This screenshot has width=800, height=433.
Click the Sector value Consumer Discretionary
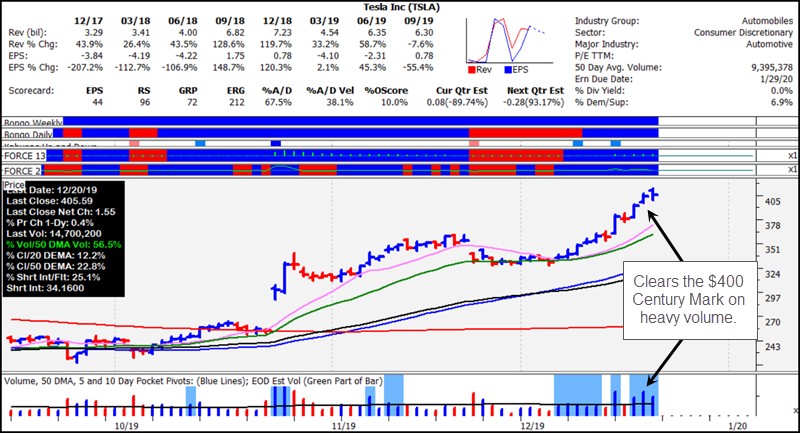click(743, 33)
